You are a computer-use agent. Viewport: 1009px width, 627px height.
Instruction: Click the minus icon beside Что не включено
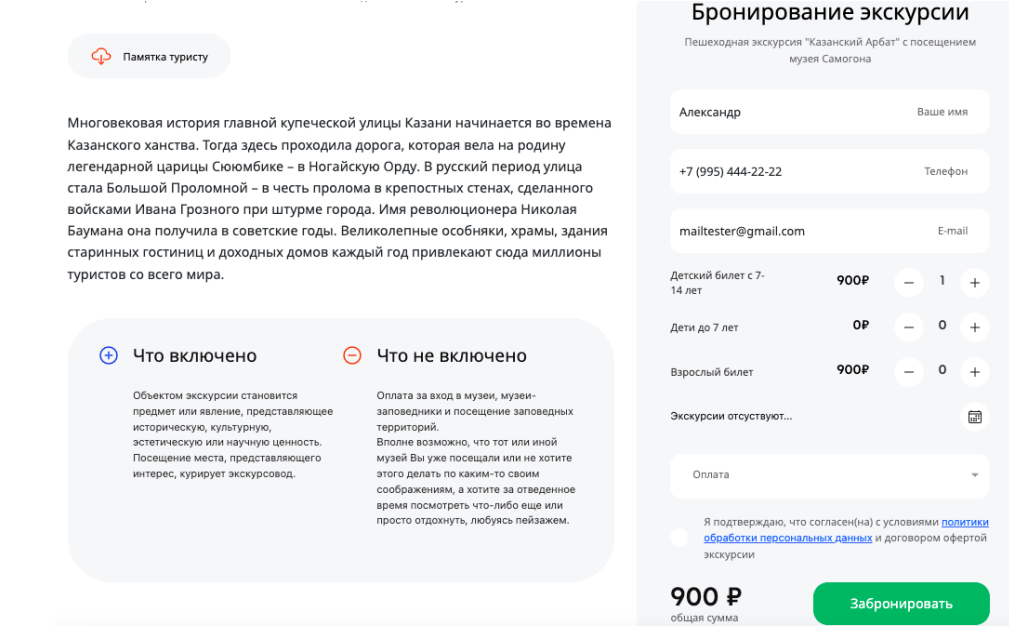352,356
